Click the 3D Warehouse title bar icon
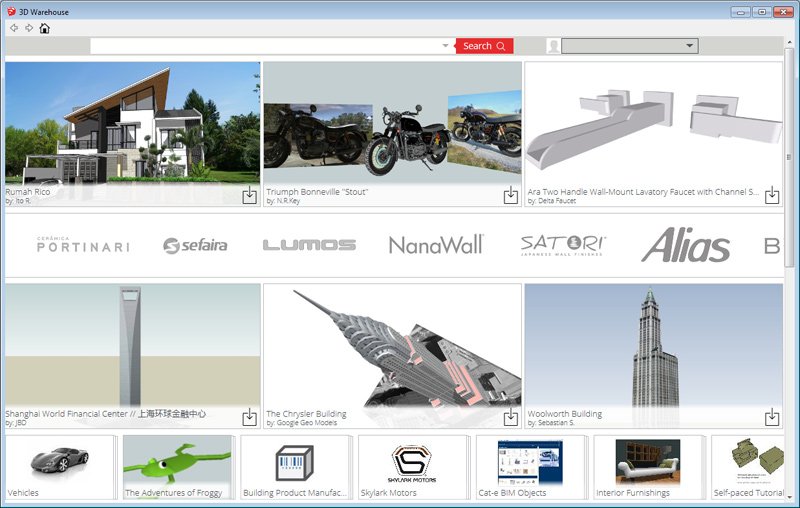The height and width of the screenshot is (508, 800). [x=11, y=11]
